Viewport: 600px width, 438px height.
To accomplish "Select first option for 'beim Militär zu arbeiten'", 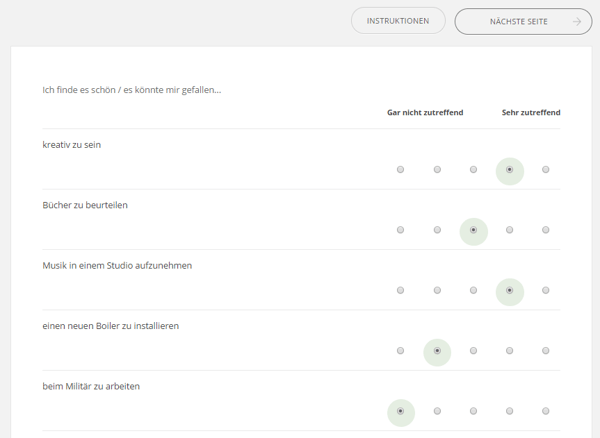I will (400, 411).
